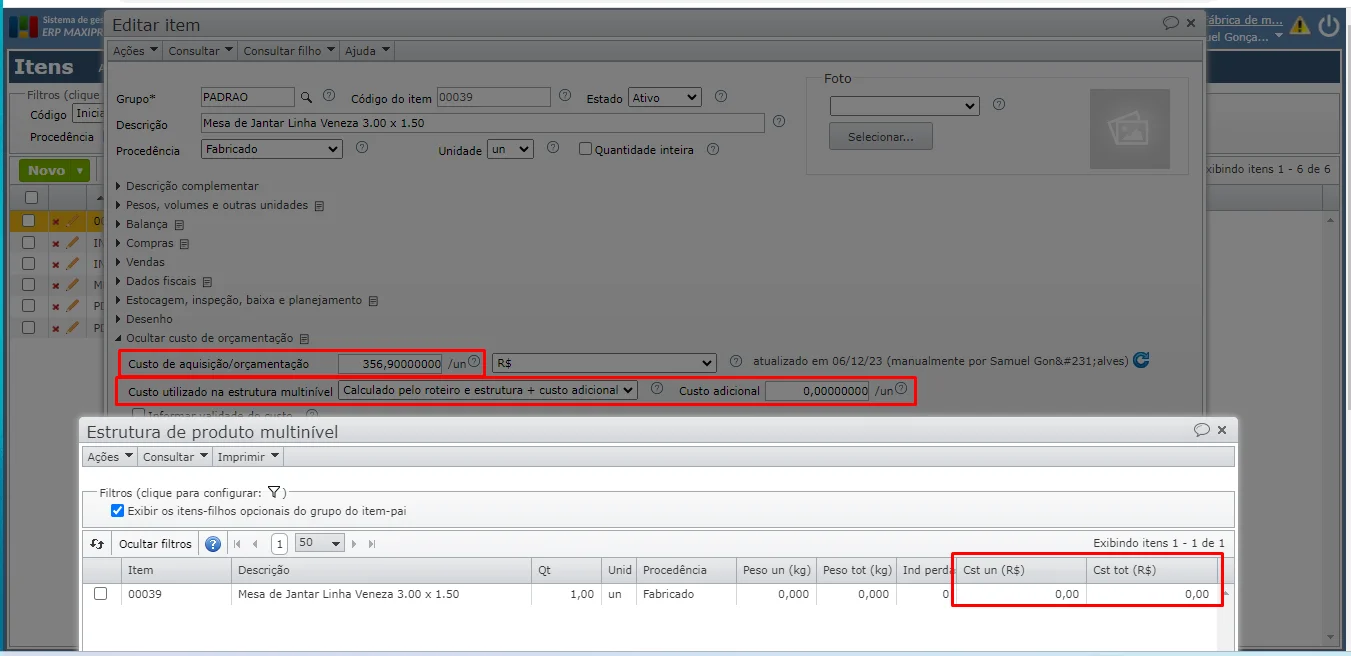Click help icon beside R$ currency dropdown
Screen dimensions: 1351x656
[736, 361]
